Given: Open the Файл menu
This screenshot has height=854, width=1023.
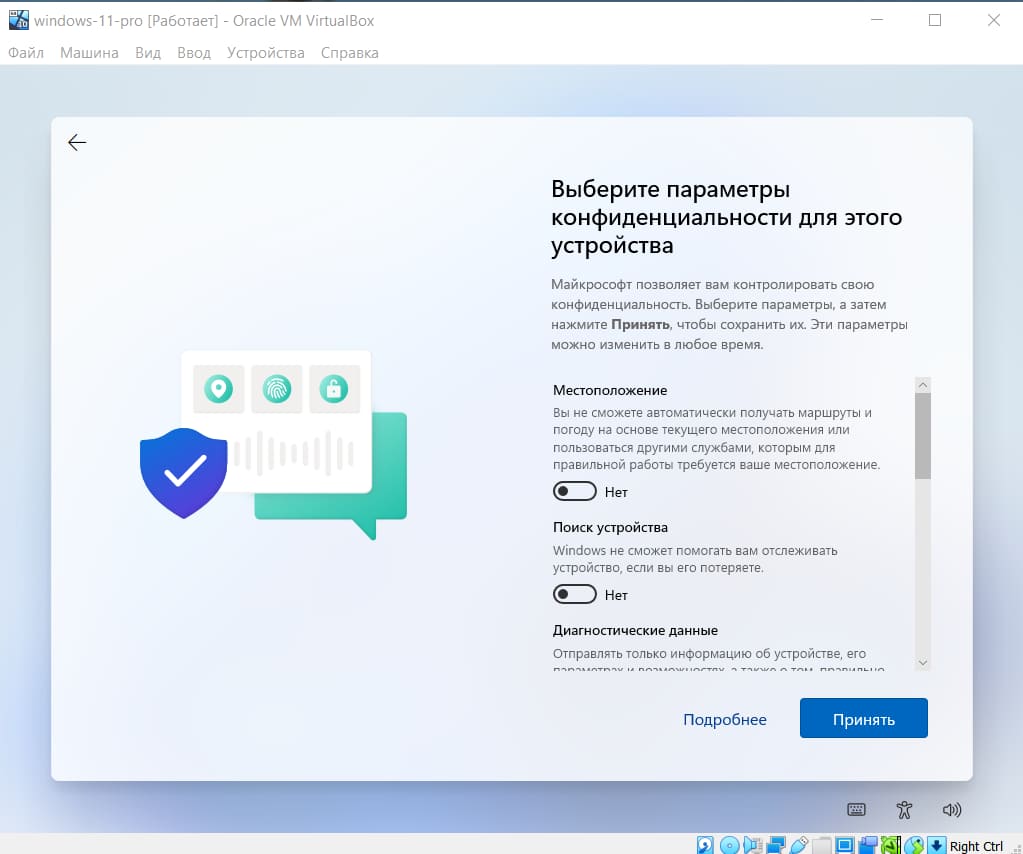Looking at the screenshot, I should (26, 53).
